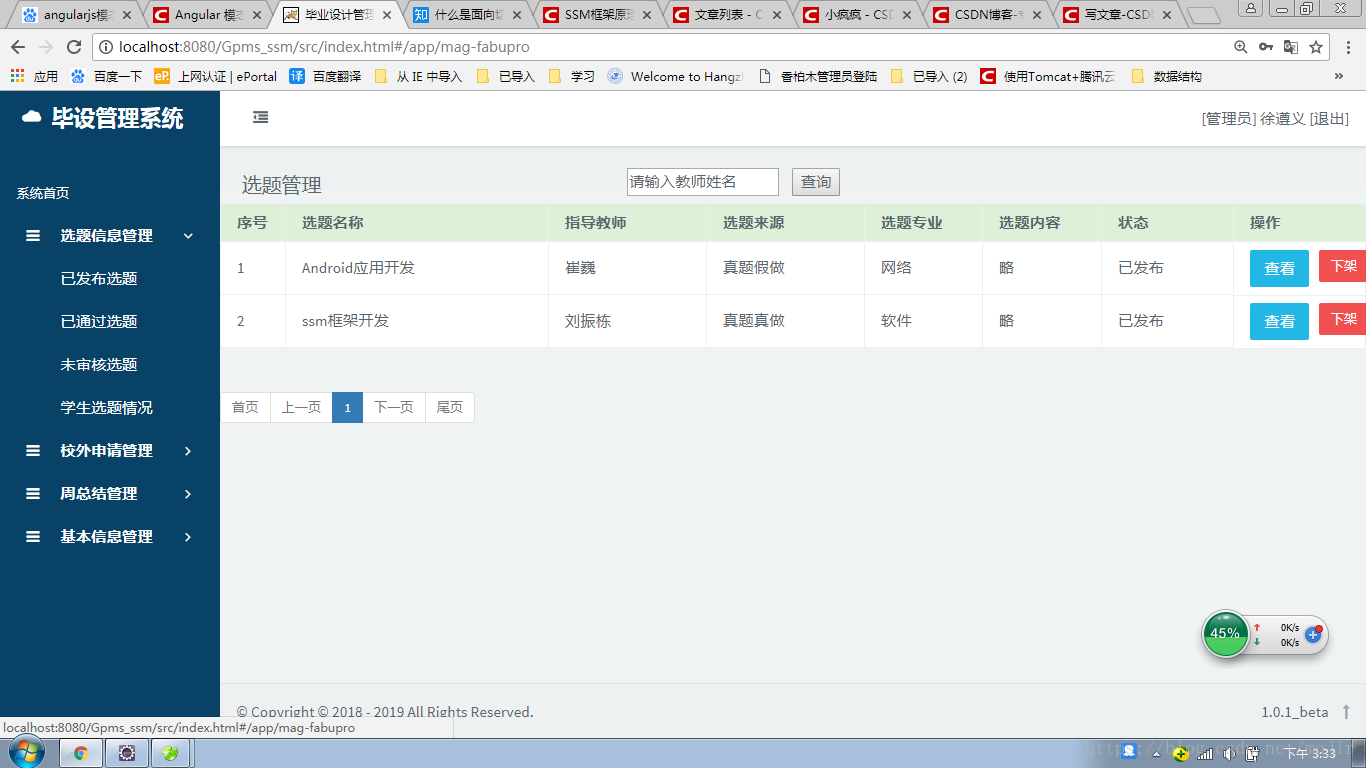Open the bookmarks overflow » chevron
Image resolution: width=1366 pixels, height=768 pixels.
pyautogui.click(x=1339, y=76)
